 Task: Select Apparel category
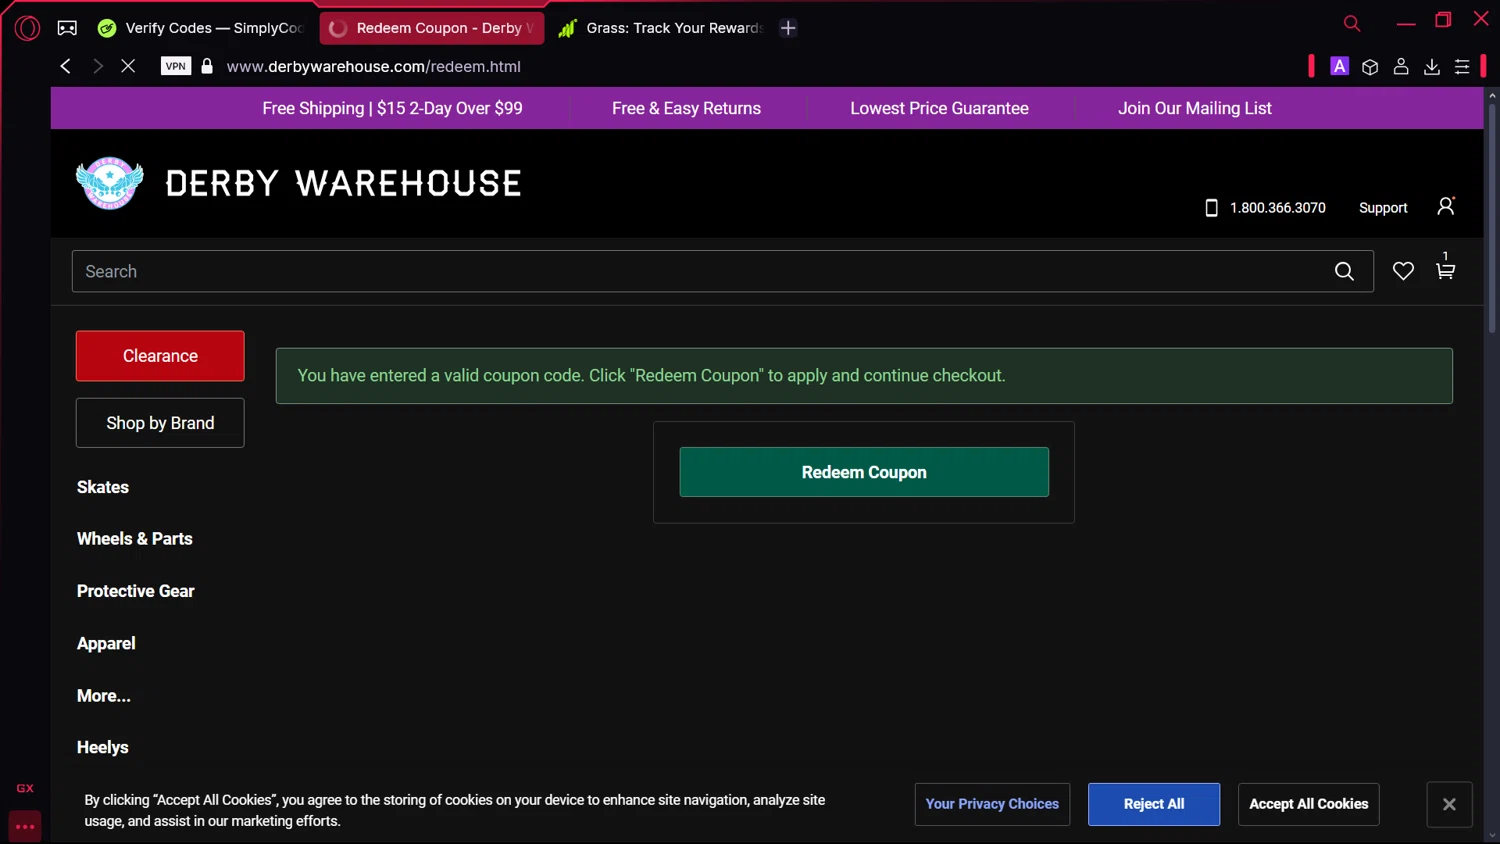tap(106, 644)
